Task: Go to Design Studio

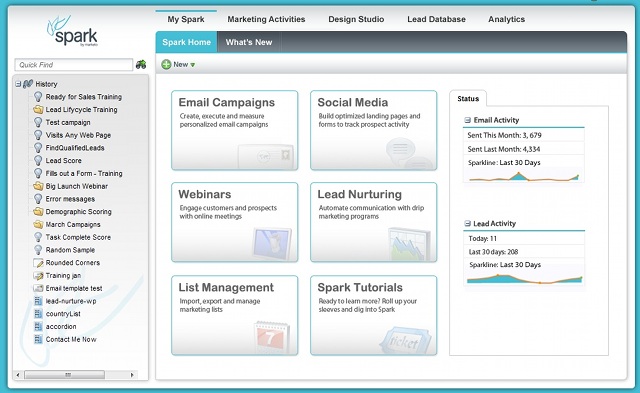Action: 356,19
